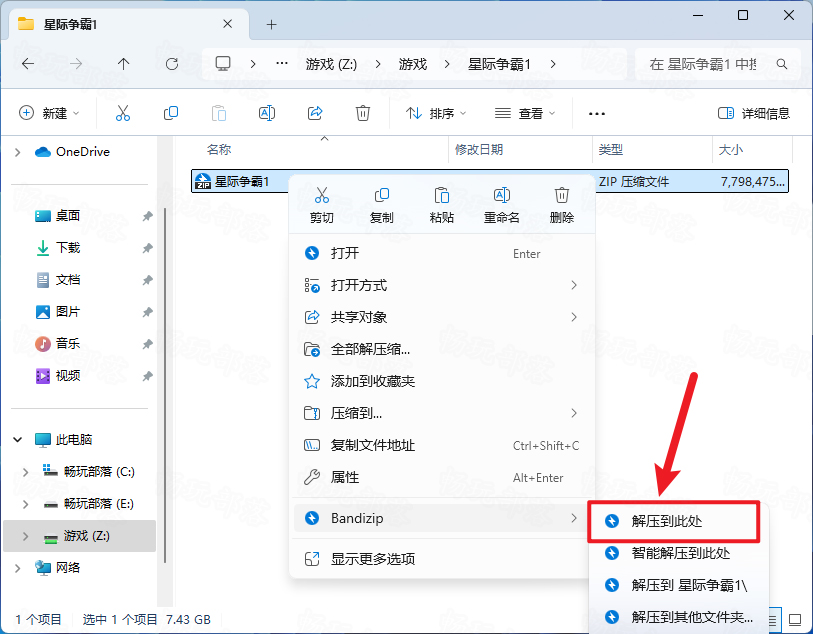Choose 复制文件地址 menu entry

tap(442, 445)
